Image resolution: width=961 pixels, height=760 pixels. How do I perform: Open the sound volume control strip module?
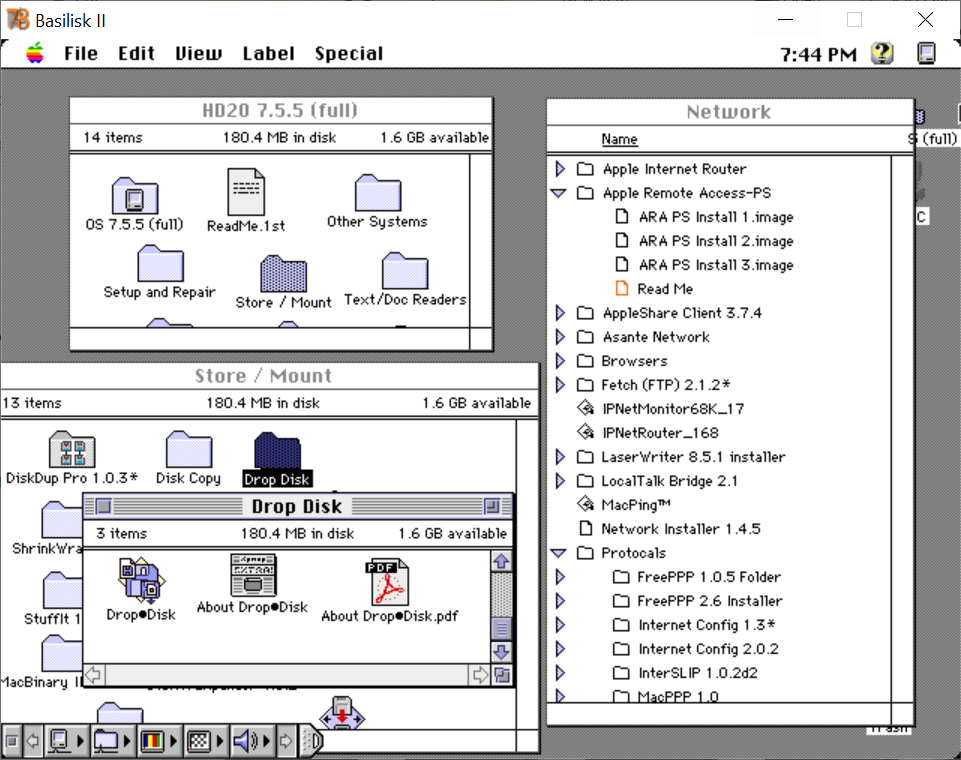click(x=252, y=741)
